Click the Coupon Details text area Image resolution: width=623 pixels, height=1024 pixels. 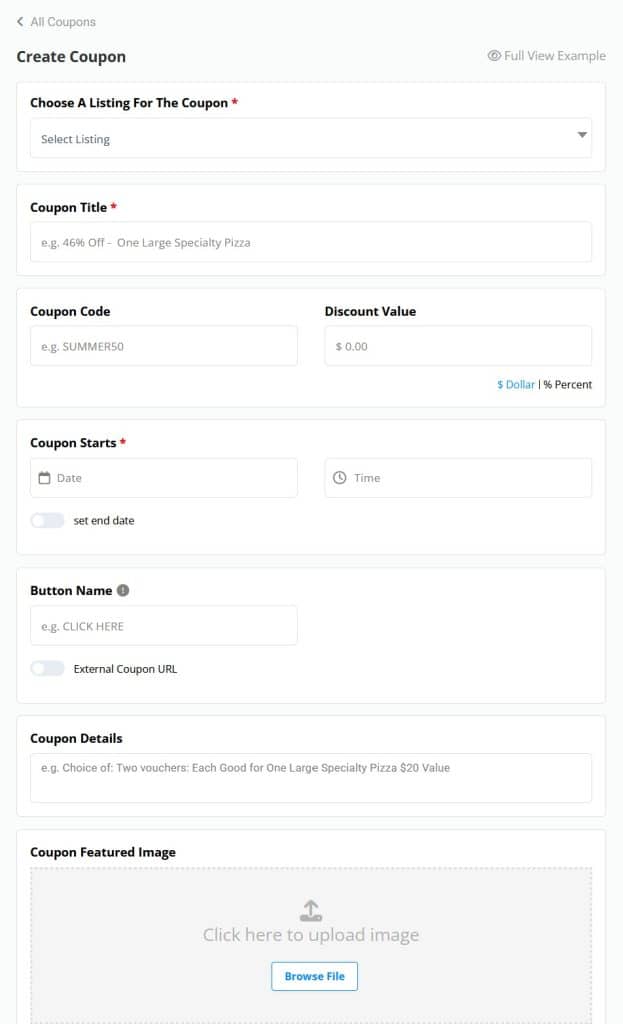point(311,778)
